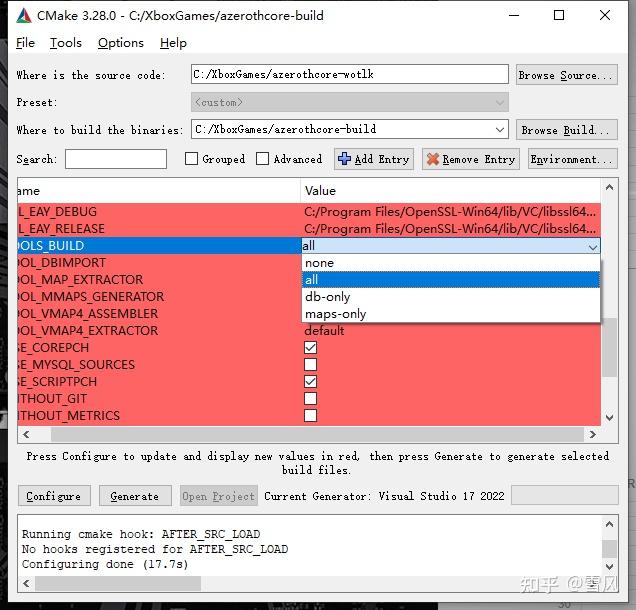
Task: Expand the build binaries path dropdown
Action: coord(500,129)
